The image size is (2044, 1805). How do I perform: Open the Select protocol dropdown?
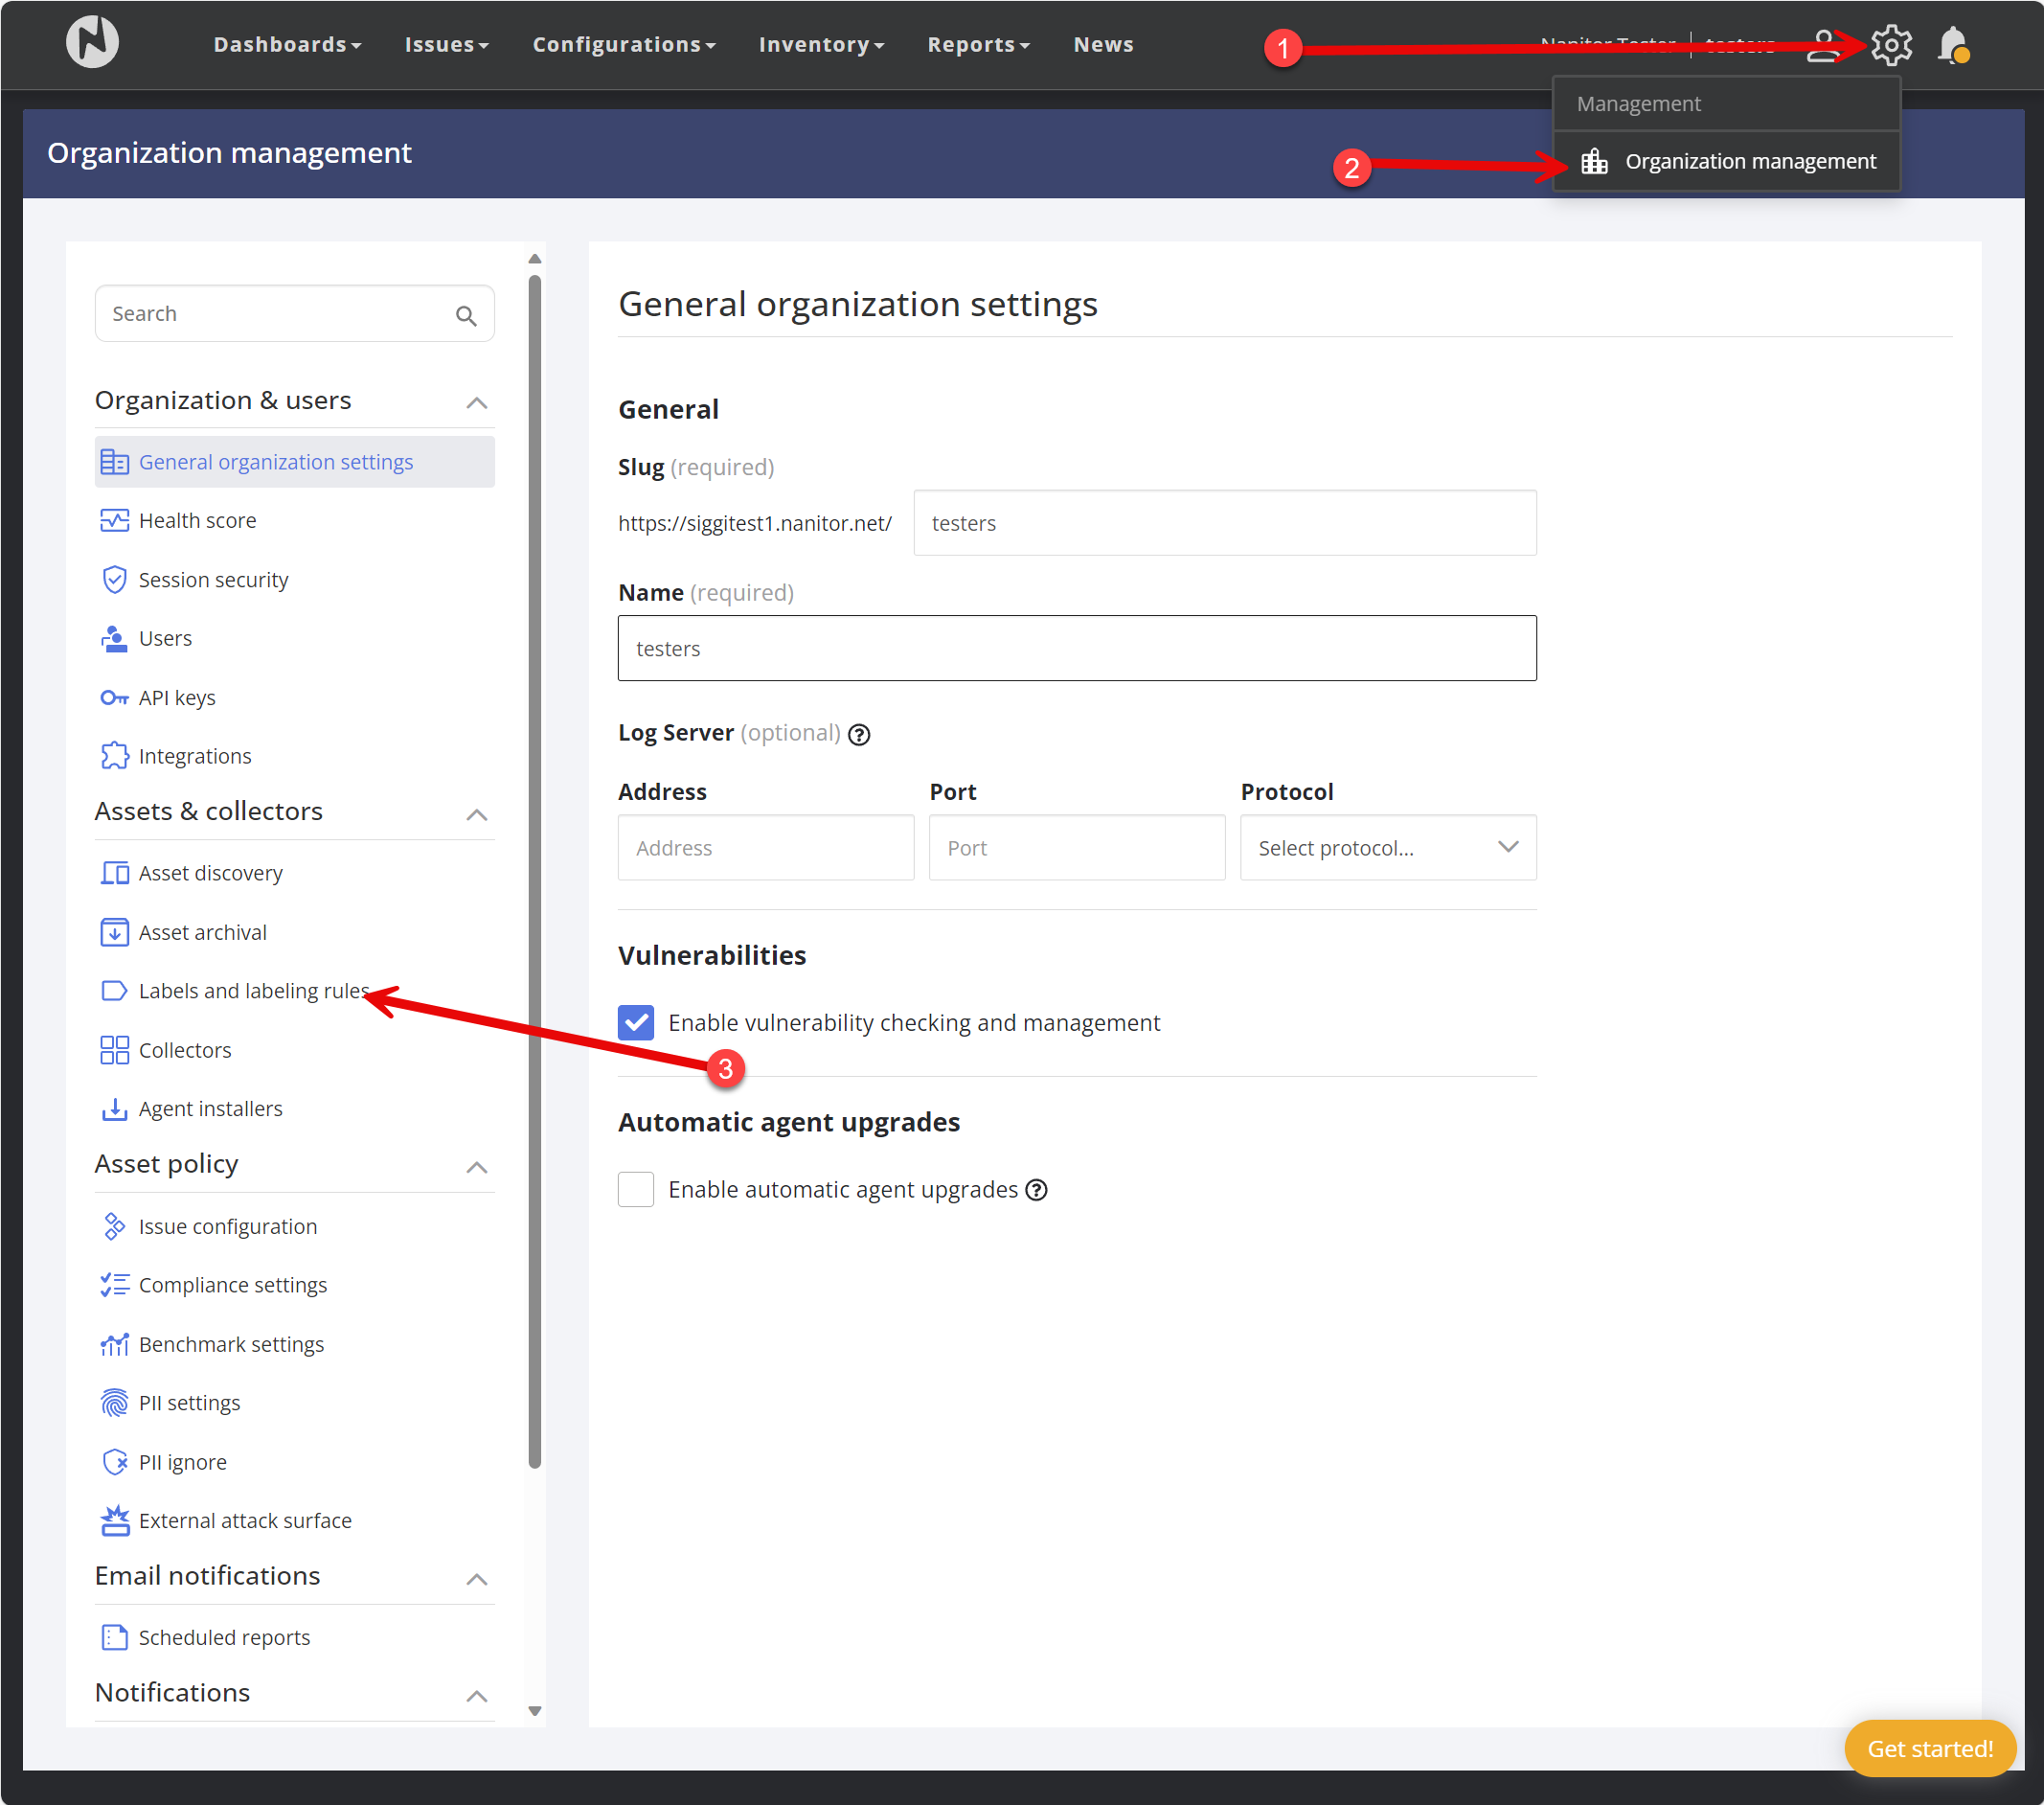[1387, 848]
